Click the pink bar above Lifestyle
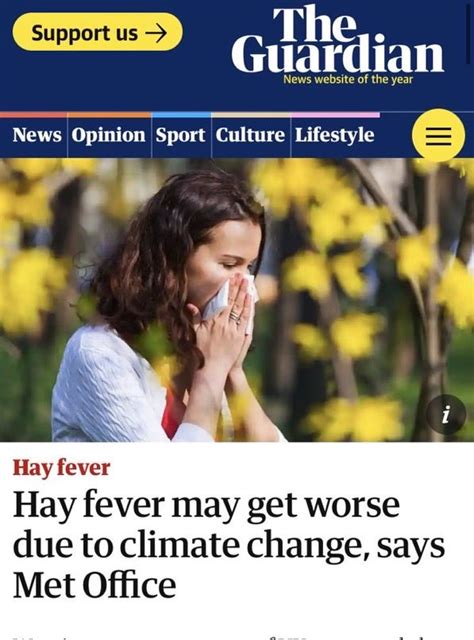The height and width of the screenshot is (640, 474). (x=336, y=115)
